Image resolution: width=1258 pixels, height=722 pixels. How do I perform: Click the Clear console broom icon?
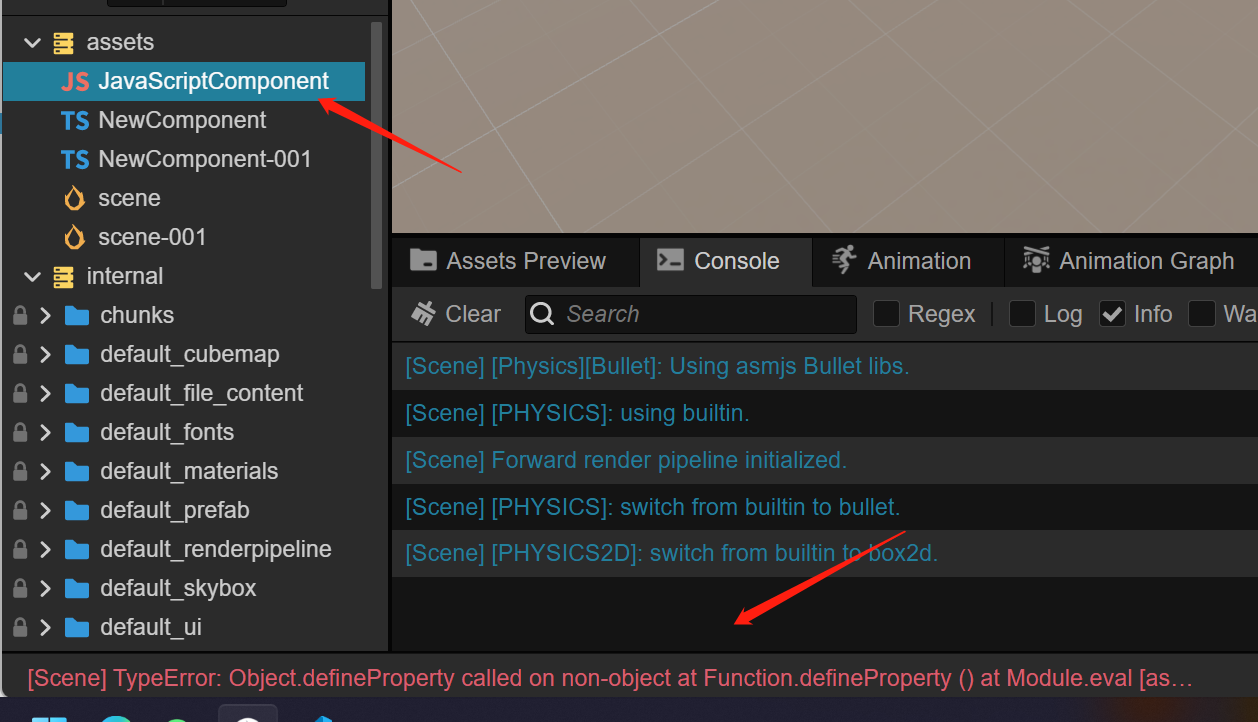(x=424, y=314)
